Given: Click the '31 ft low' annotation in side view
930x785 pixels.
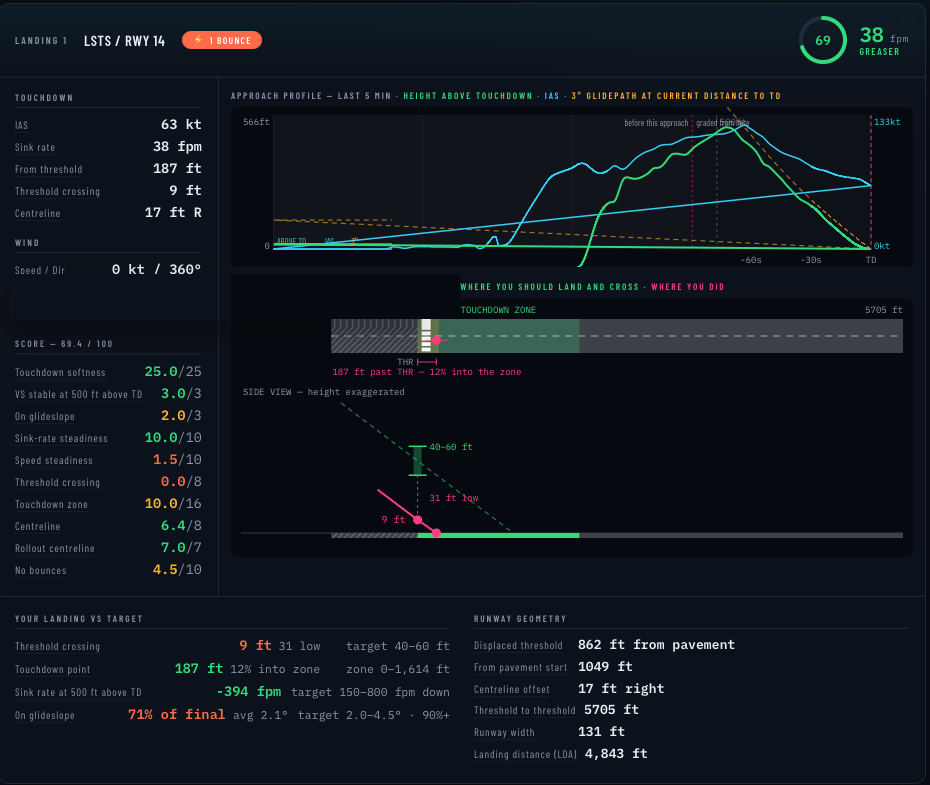Looking at the screenshot, I should click(454, 497).
